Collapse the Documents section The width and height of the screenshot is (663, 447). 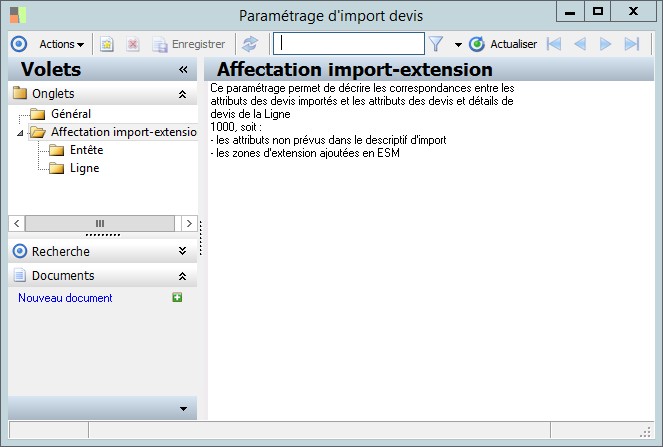pyautogui.click(x=182, y=276)
